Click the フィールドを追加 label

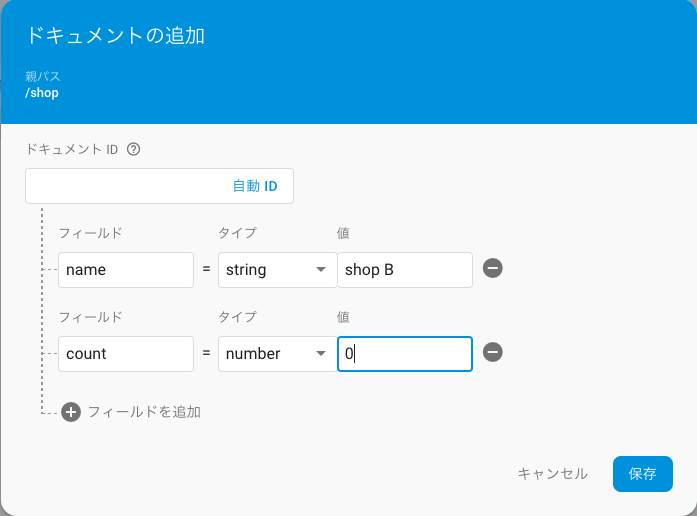[144, 412]
